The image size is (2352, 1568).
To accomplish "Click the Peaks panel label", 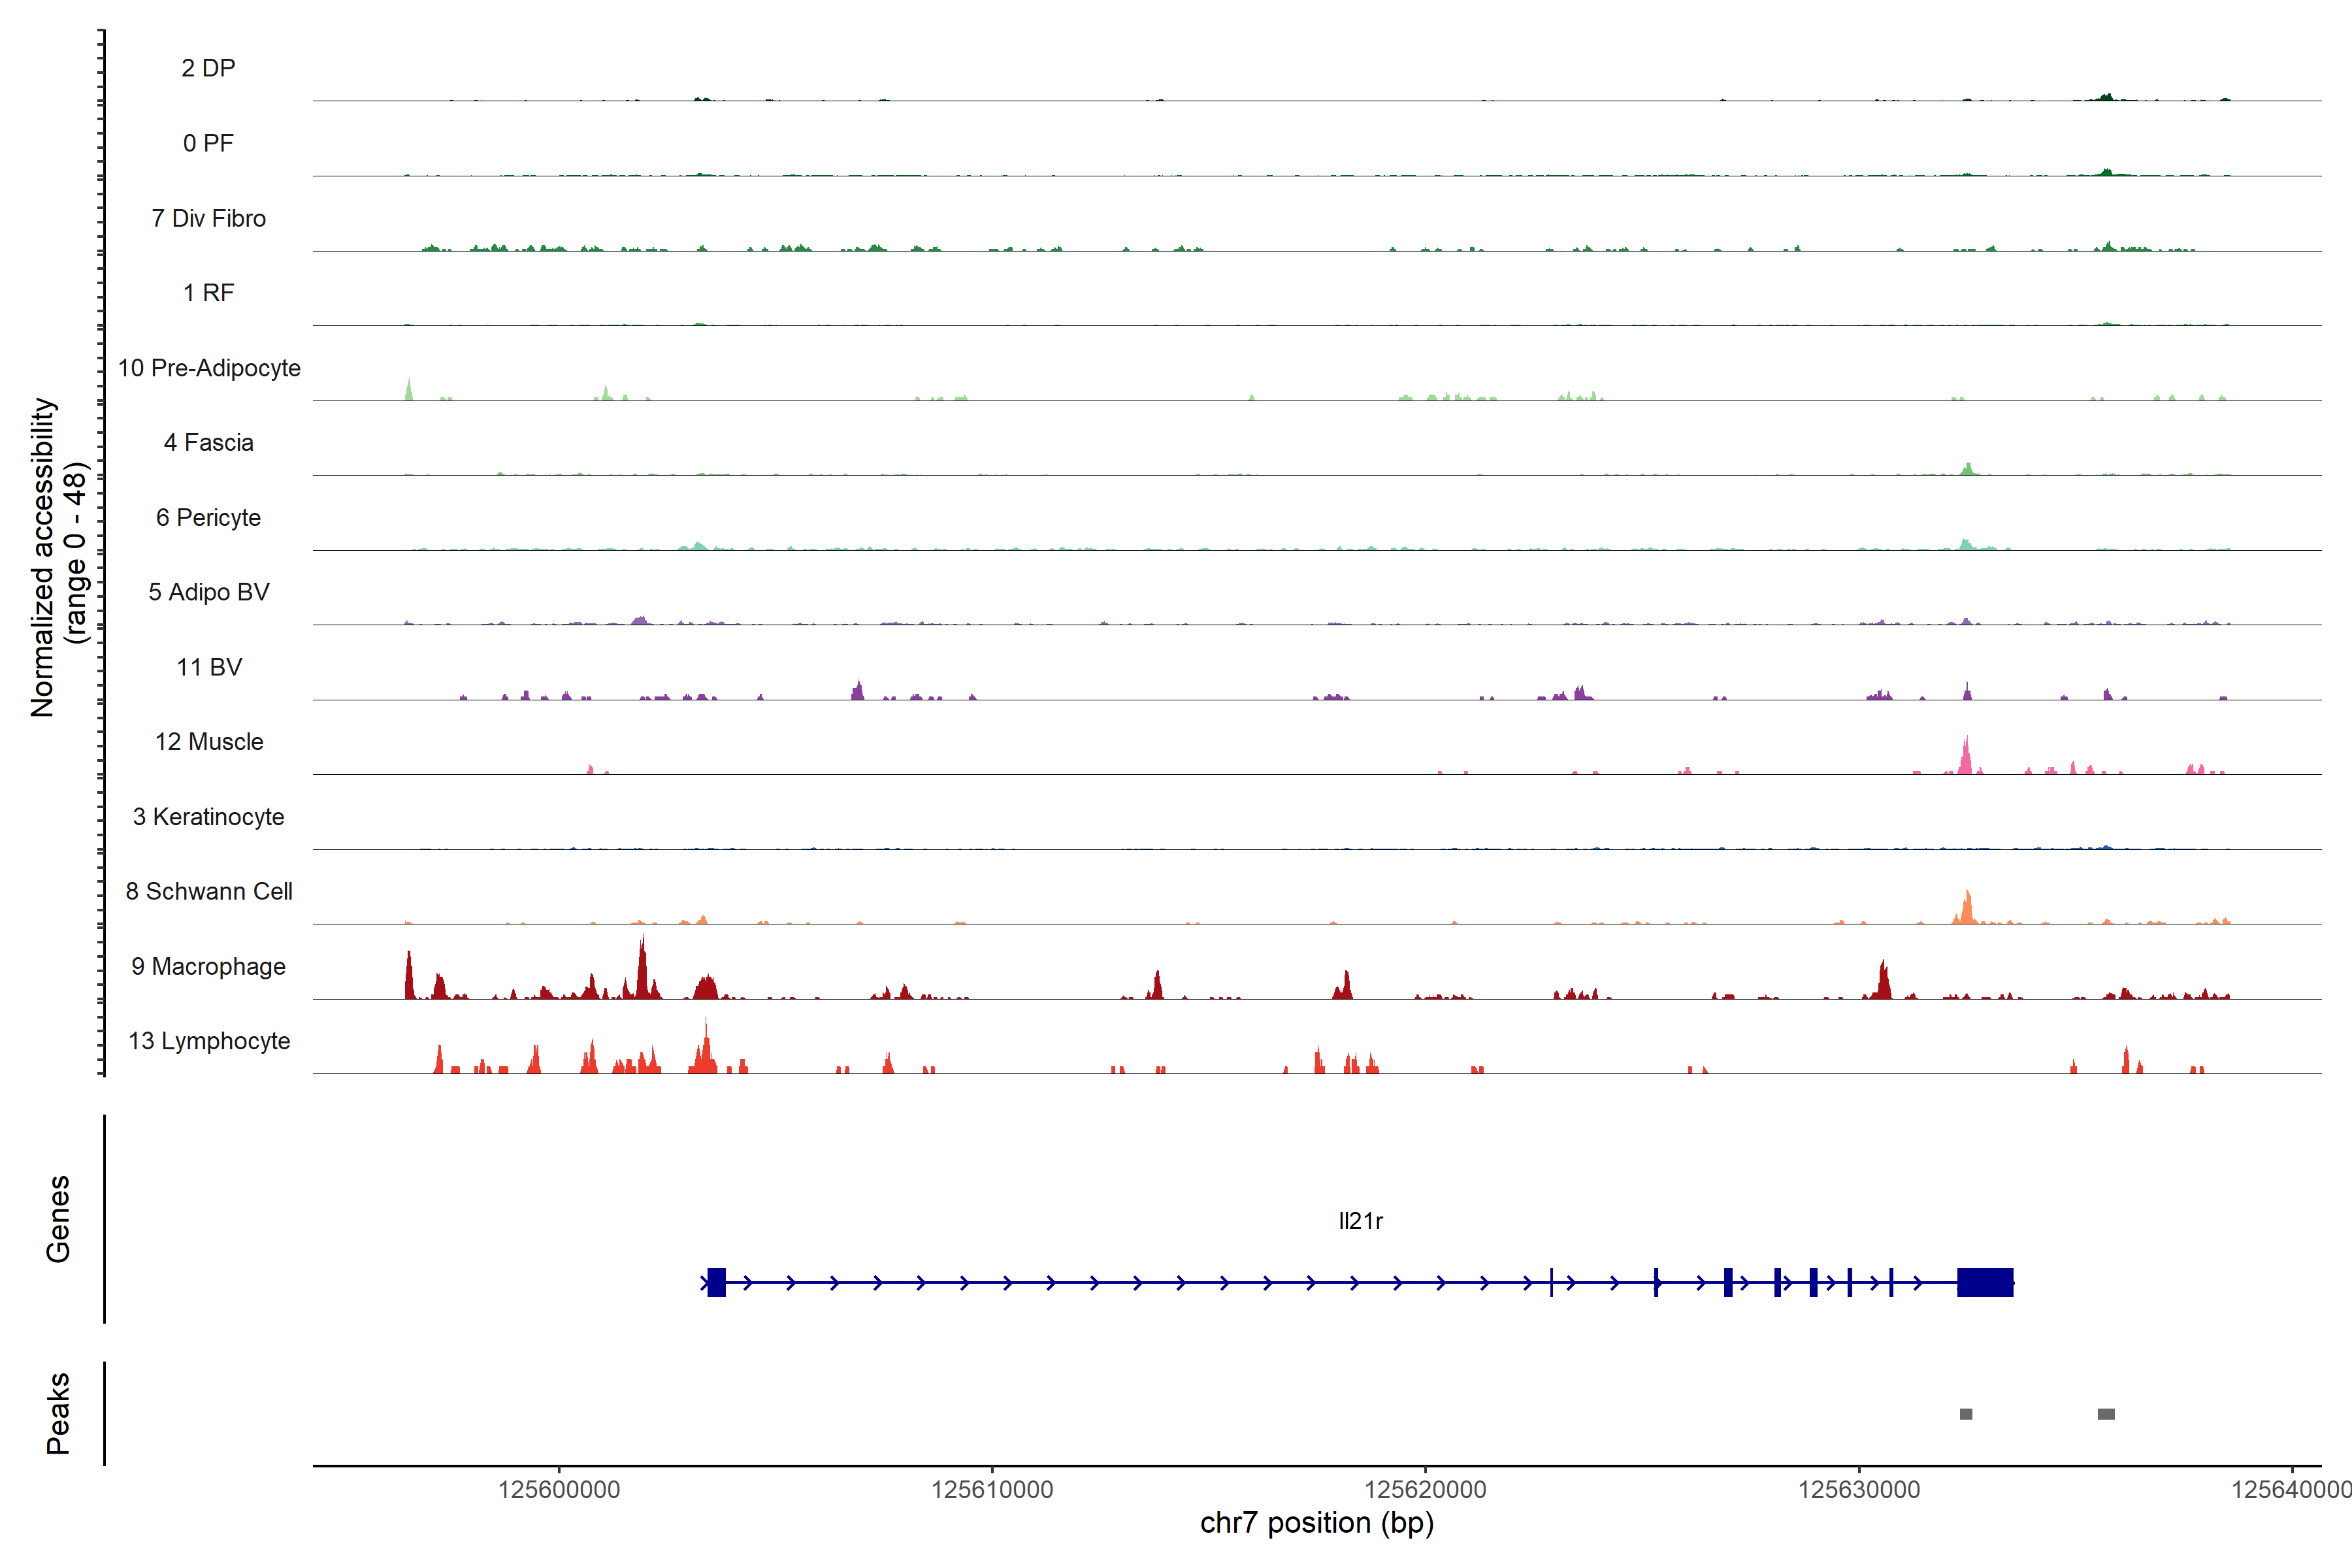I will [58, 1413].
